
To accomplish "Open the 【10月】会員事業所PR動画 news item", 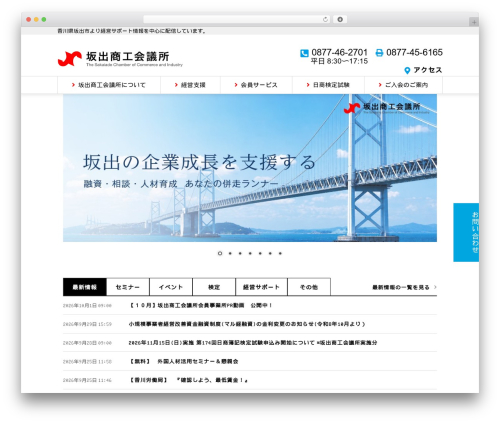I will point(201,305).
